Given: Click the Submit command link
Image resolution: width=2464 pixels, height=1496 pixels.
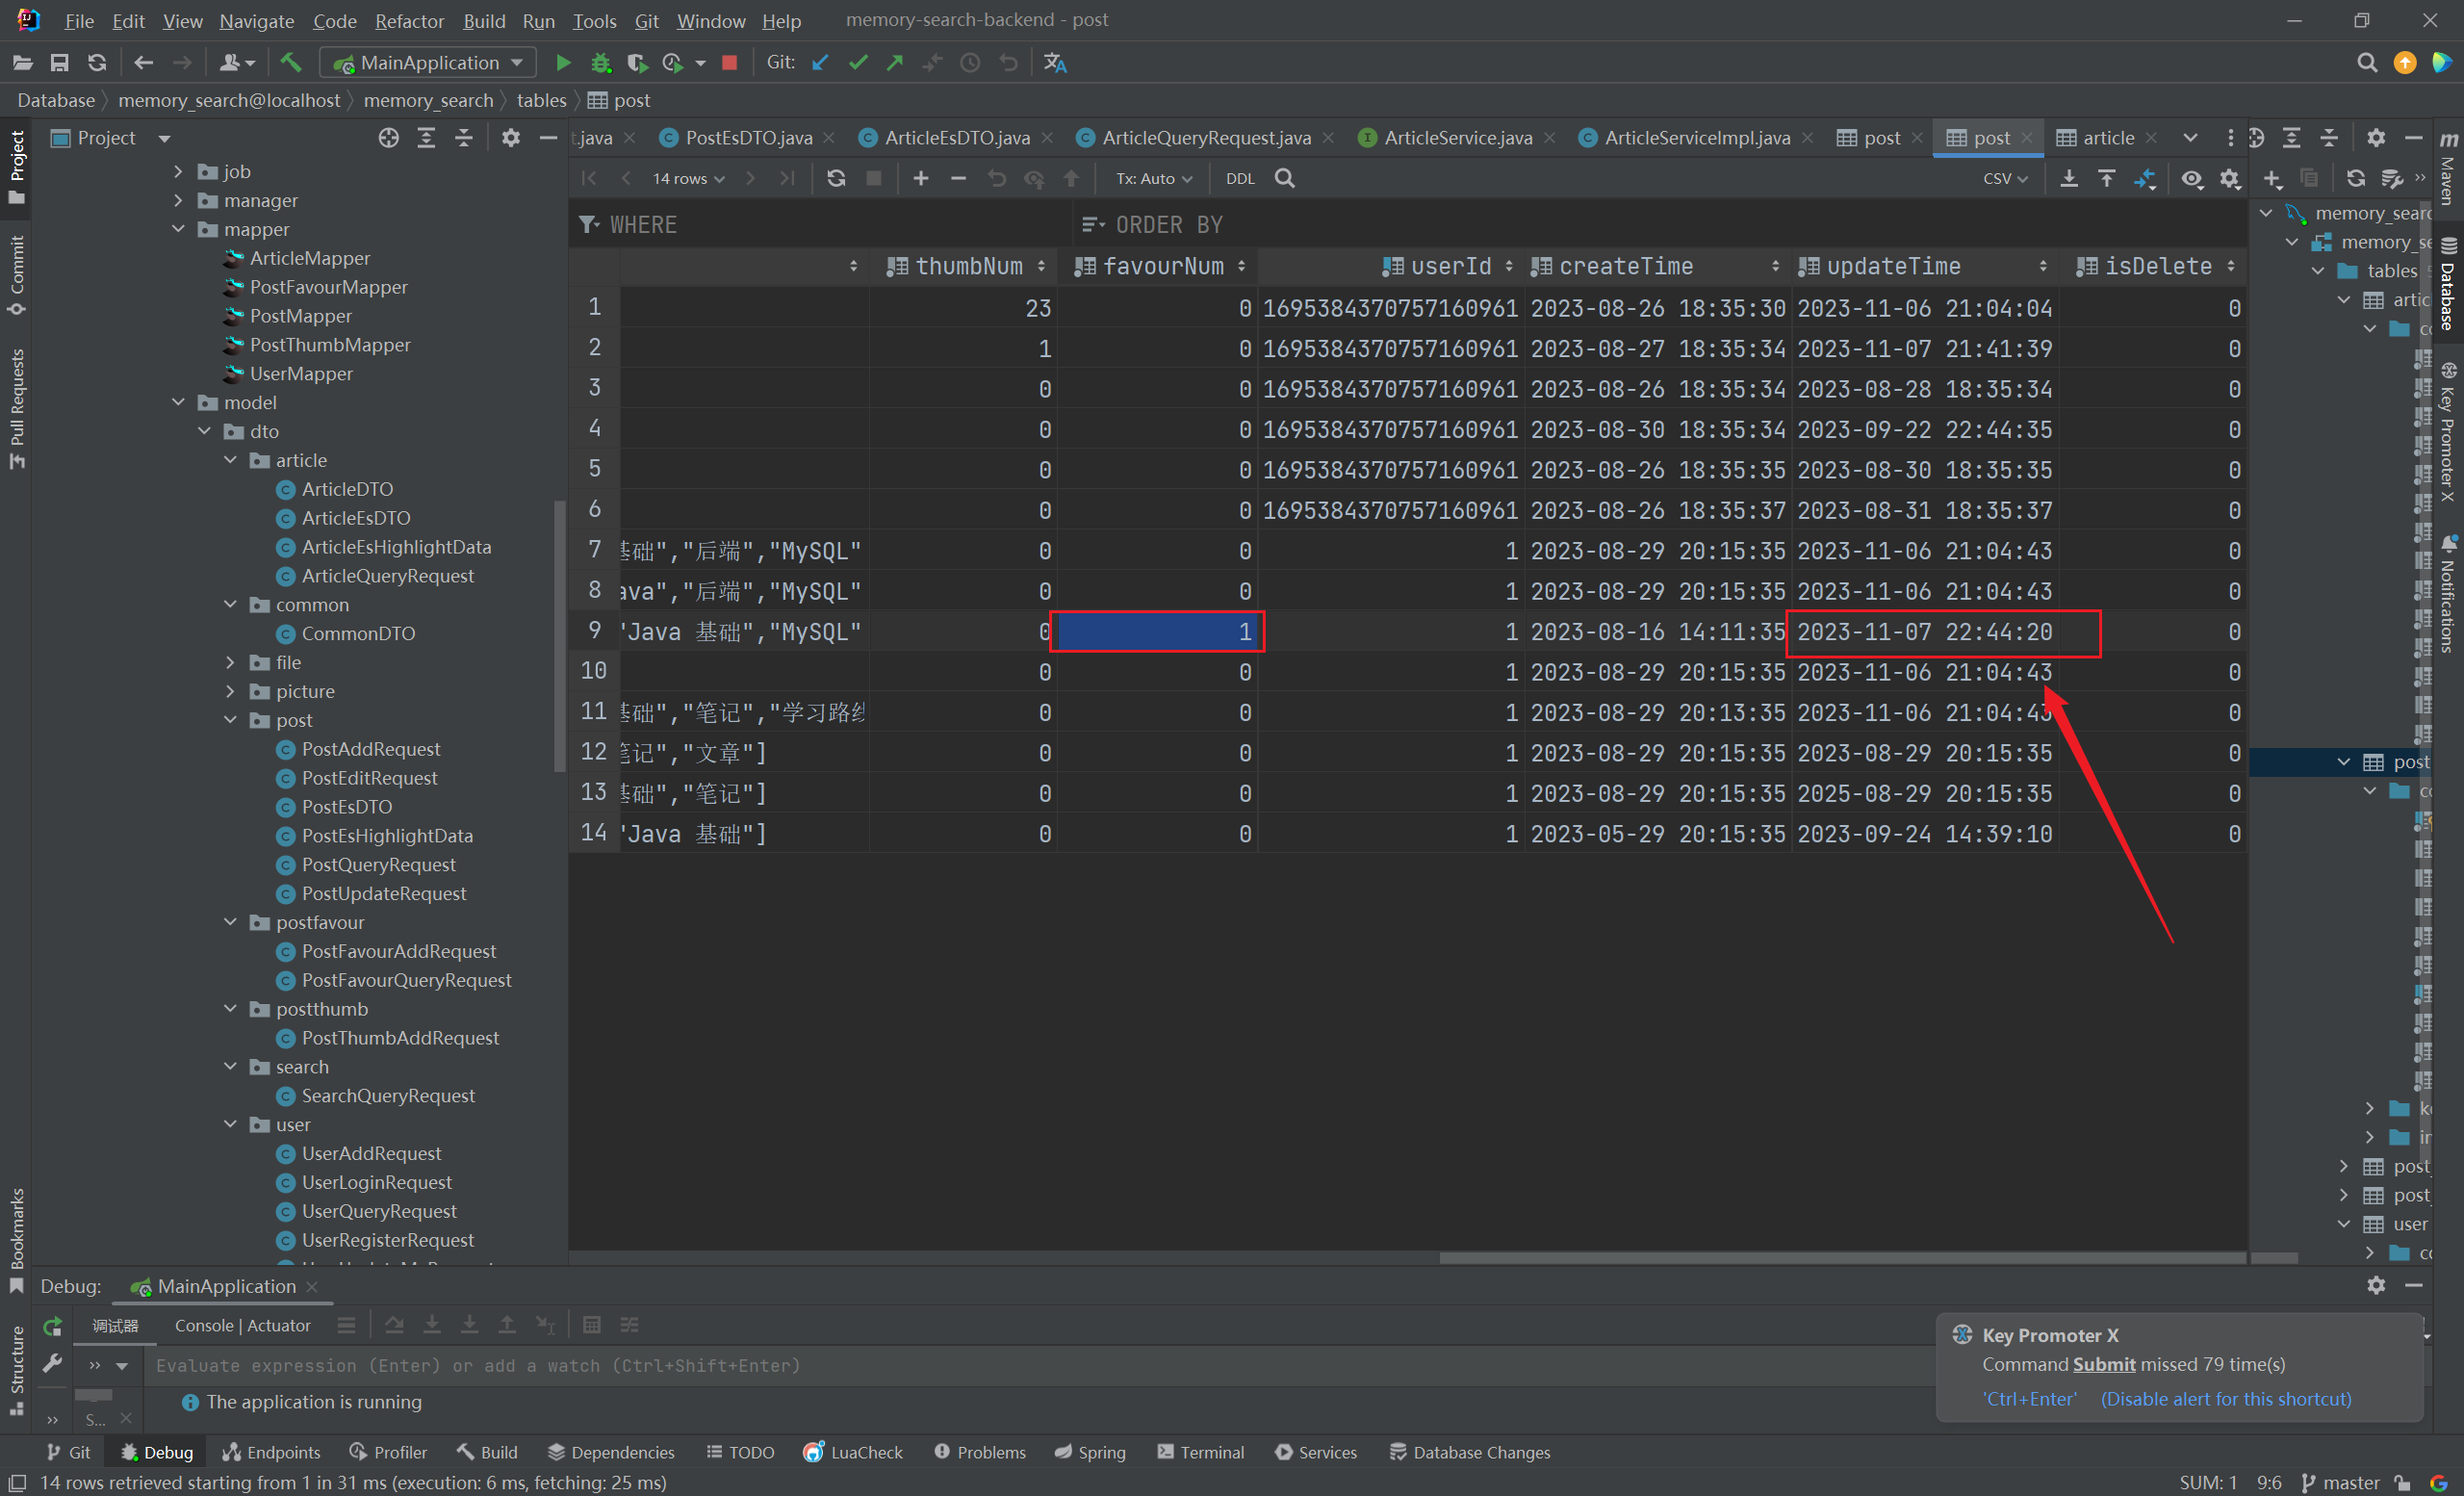Looking at the screenshot, I should point(2103,1364).
